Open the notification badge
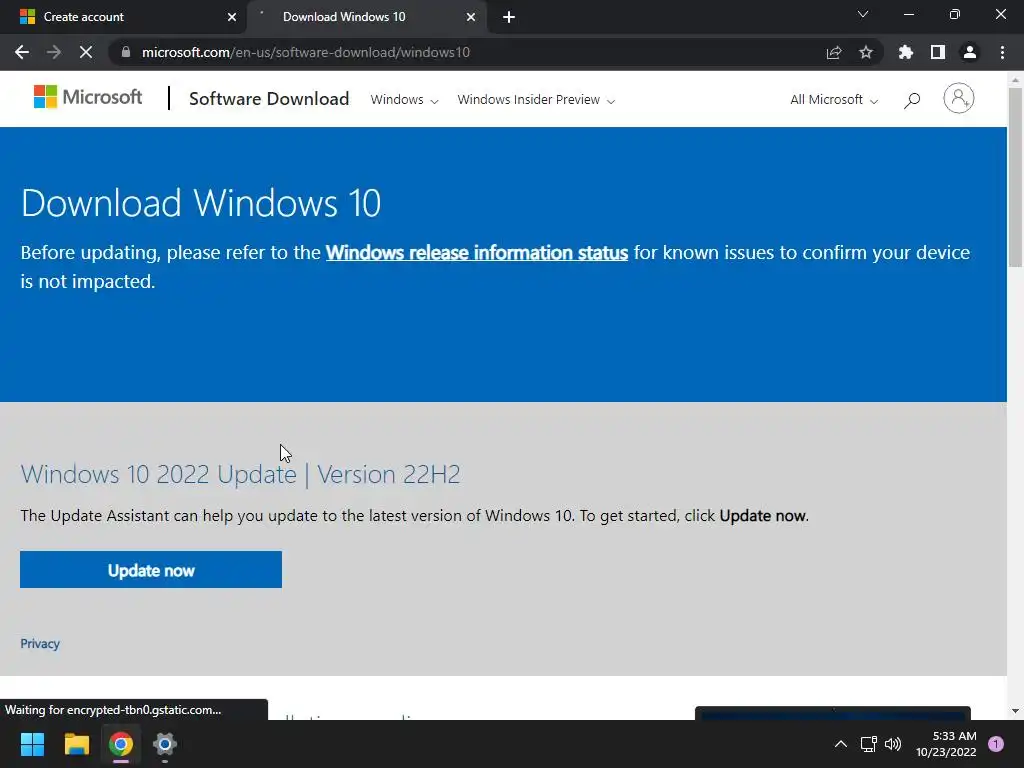This screenshot has width=1024, height=768. [x=995, y=744]
